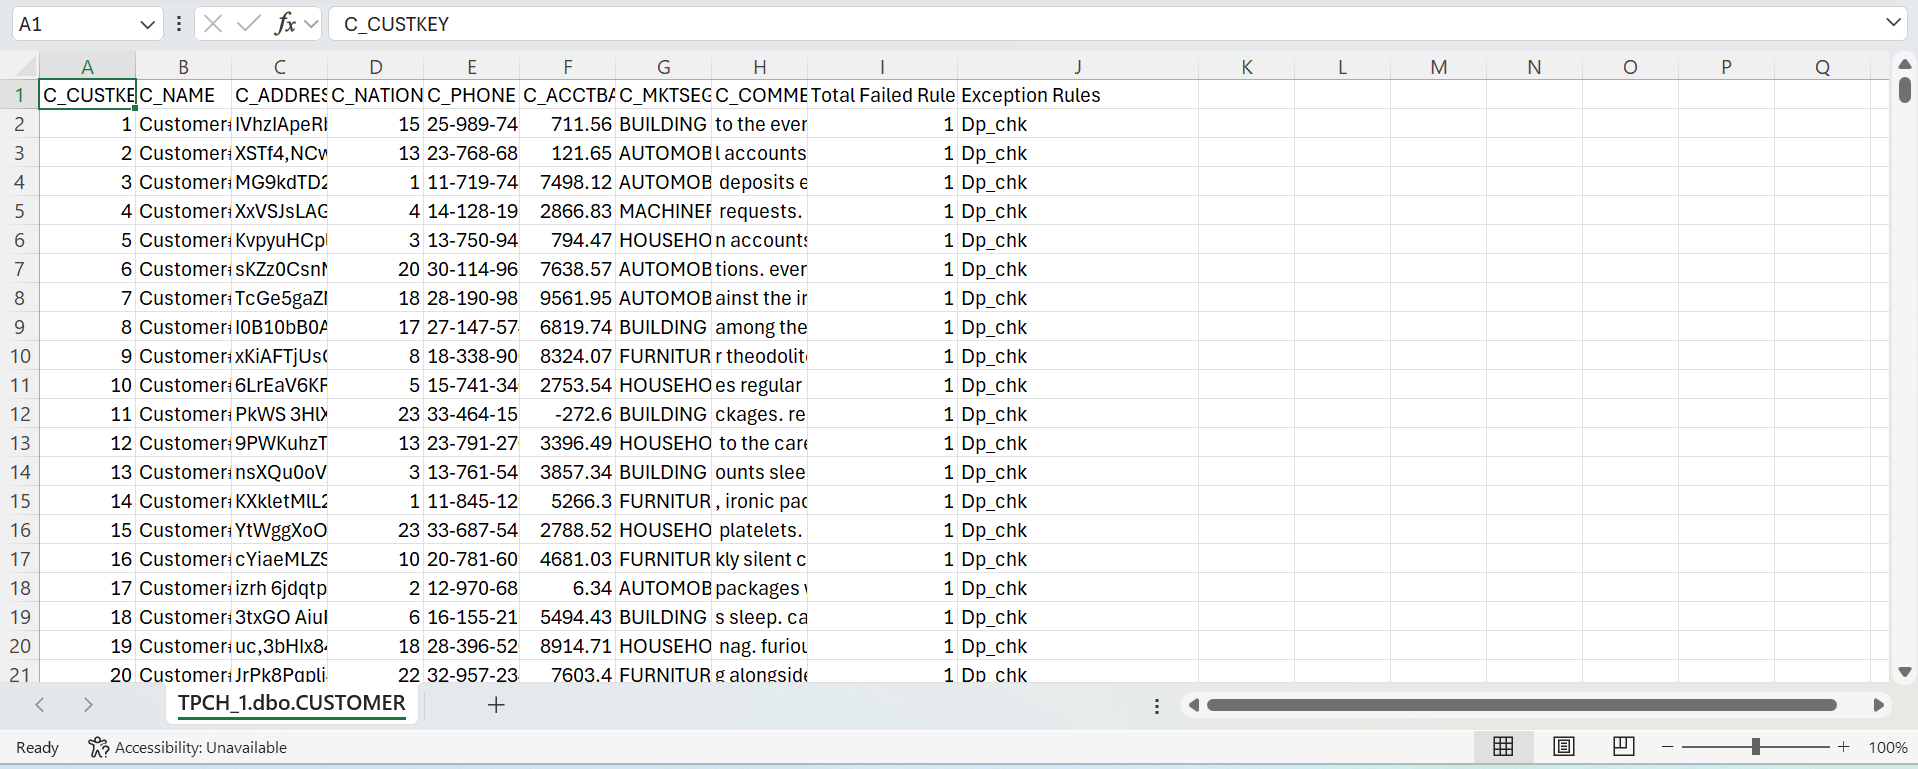Expand the formula bar chevron
The width and height of the screenshot is (1918, 769).
click(1893, 23)
